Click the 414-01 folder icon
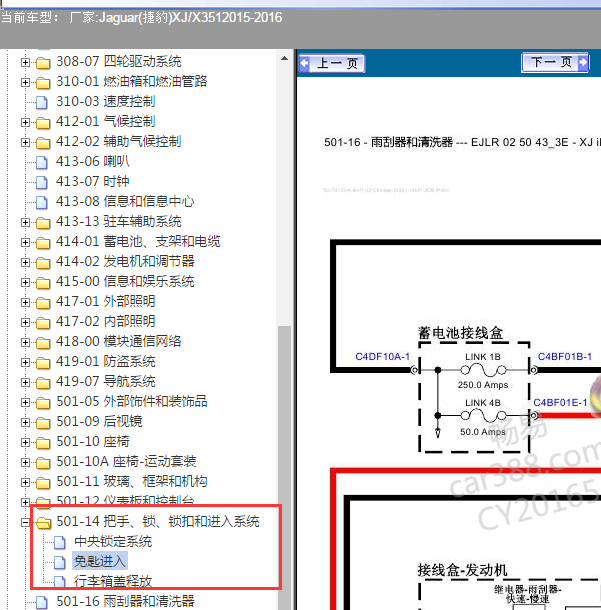 (43, 243)
